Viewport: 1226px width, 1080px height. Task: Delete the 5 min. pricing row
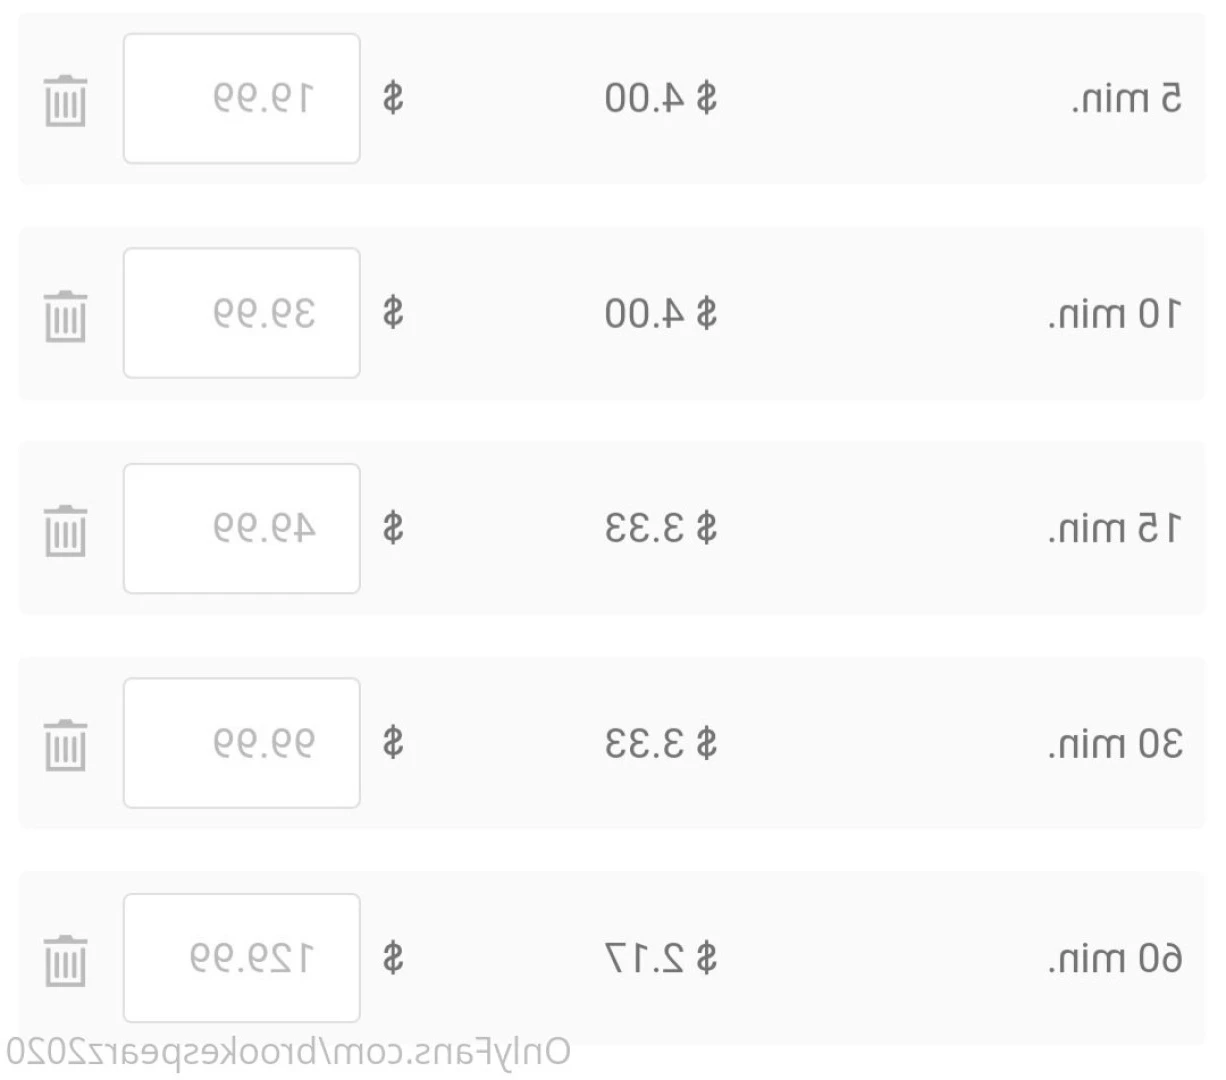coord(66,101)
